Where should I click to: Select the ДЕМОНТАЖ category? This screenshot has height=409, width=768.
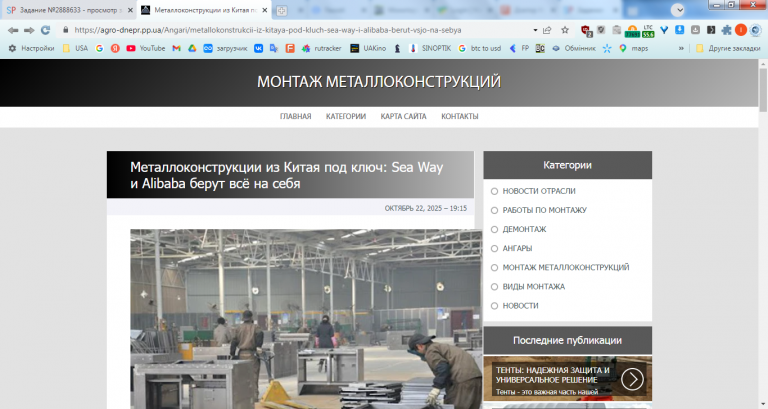[x=524, y=229]
